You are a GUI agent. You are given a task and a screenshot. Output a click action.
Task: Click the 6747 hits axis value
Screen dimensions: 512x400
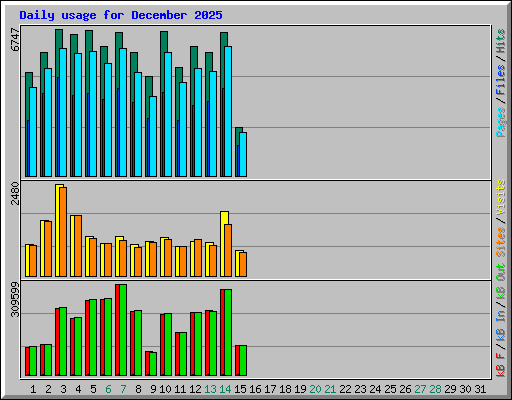pos(15,40)
